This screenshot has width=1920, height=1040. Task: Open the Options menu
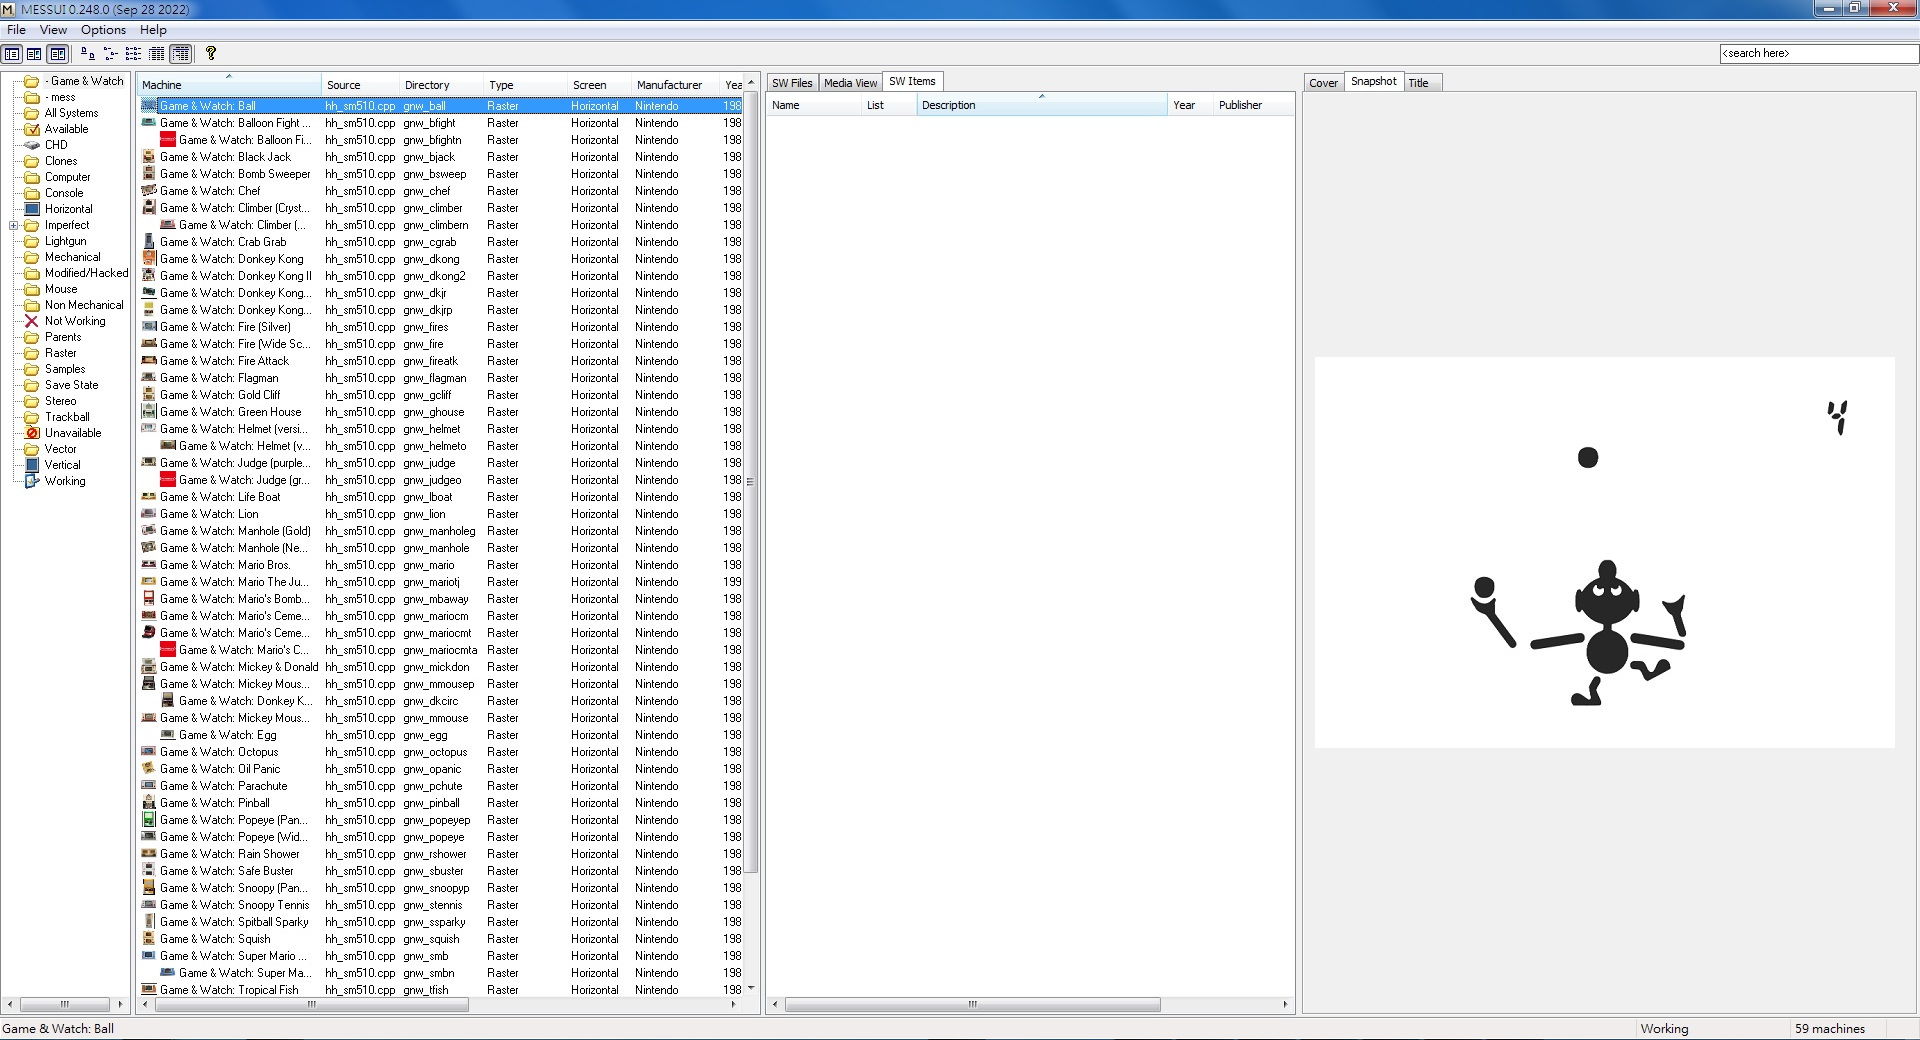click(103, 30)
